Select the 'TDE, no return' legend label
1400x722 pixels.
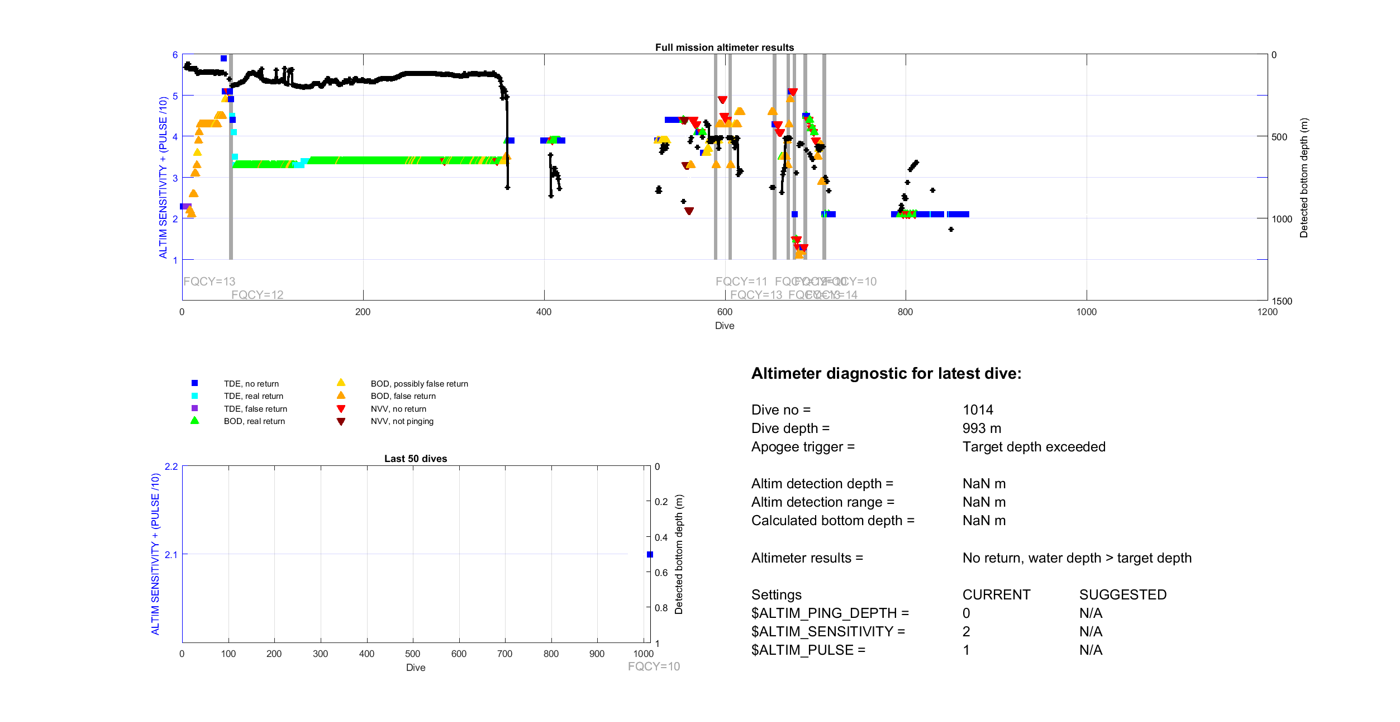[251, 384]
